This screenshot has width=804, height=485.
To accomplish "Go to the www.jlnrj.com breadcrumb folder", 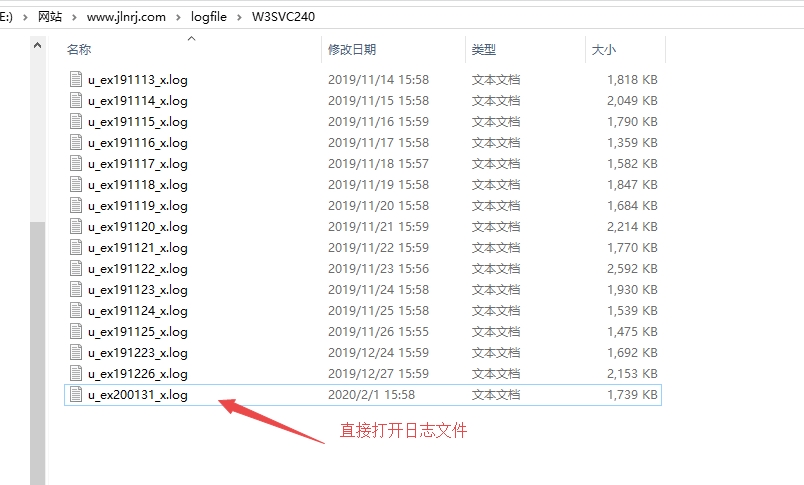I will [x=126, y=16].
